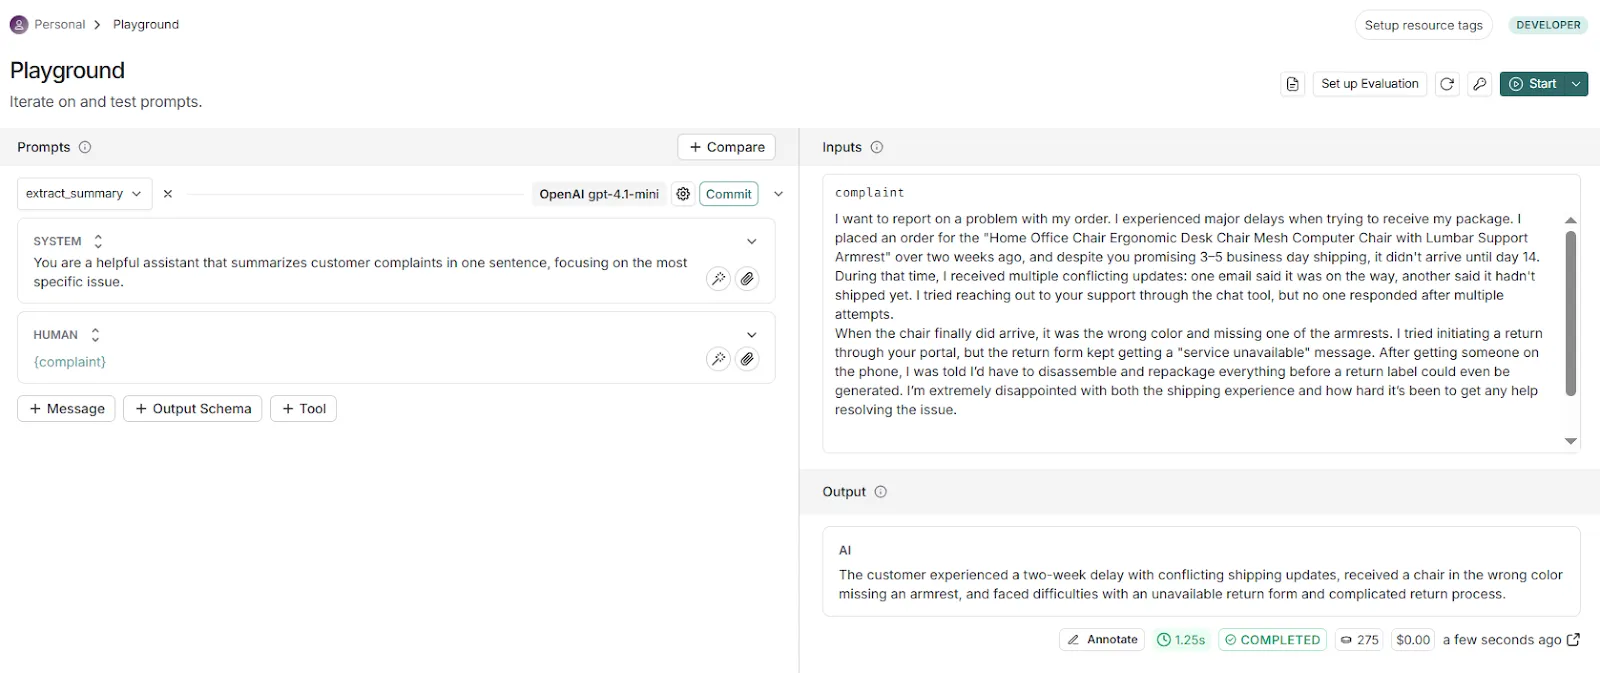Open the external link icon next to timestamp
Viewport: 1600px width, 673px height.
click(x=1573, y=640)
